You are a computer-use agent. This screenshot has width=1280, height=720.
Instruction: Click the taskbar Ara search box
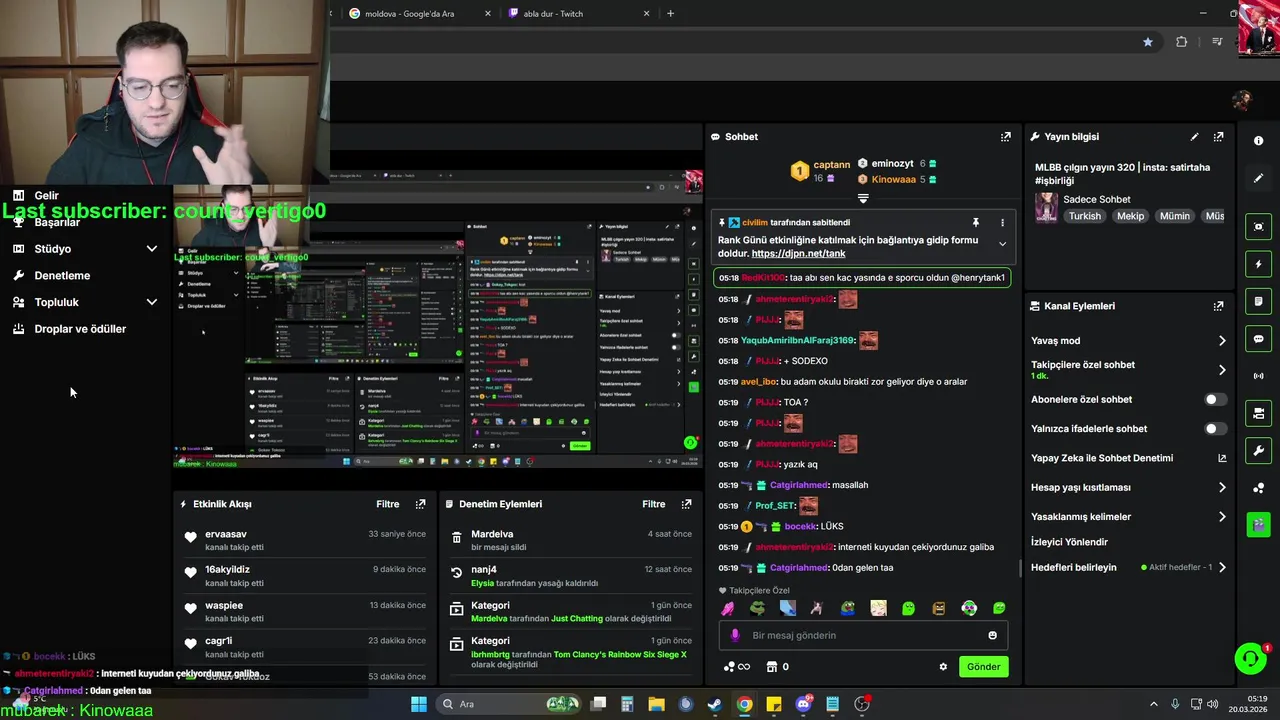510,704
